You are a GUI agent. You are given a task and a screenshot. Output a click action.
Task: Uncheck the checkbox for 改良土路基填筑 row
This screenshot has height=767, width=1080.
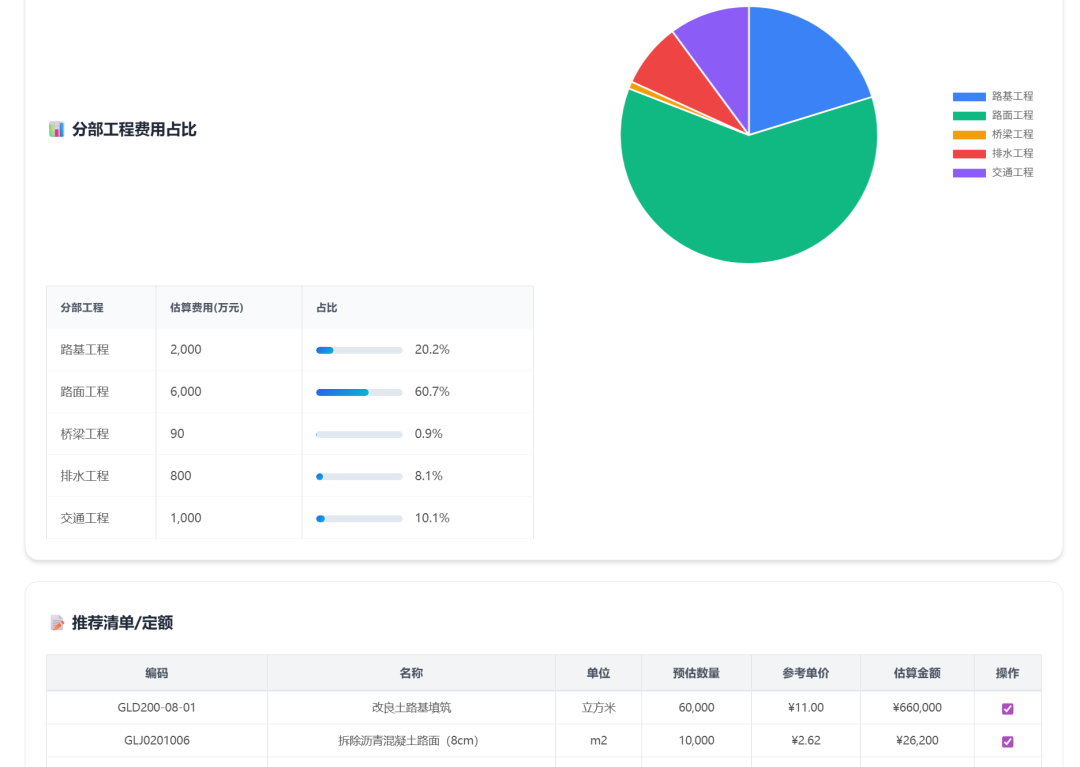(x=1007, y=708)
